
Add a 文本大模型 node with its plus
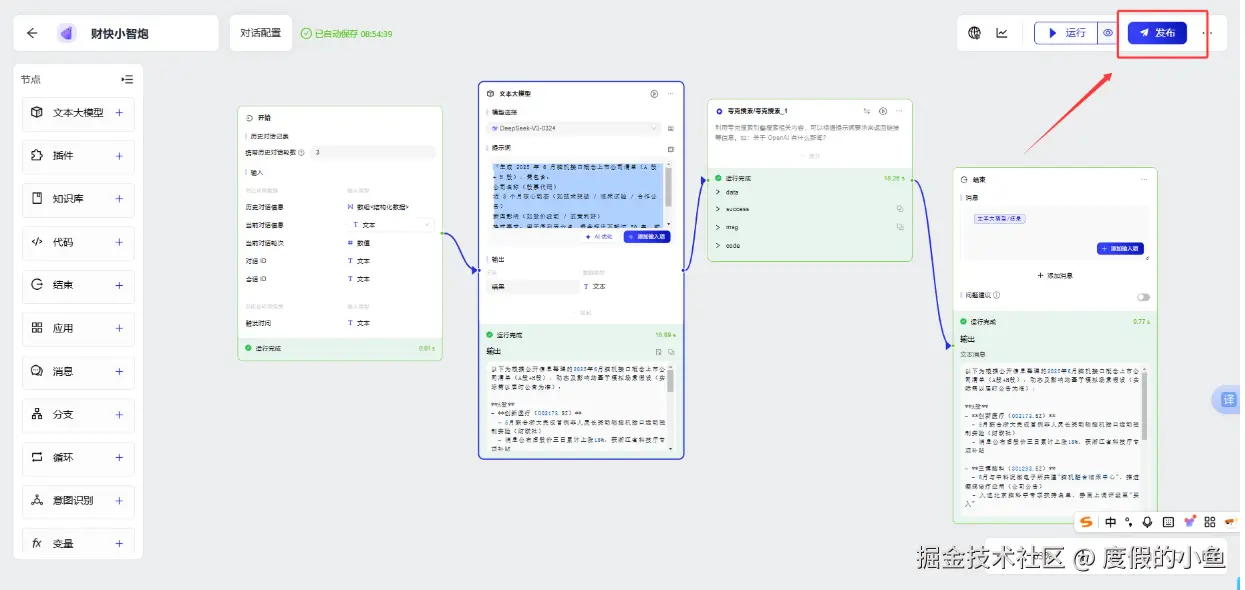point(119,113)
